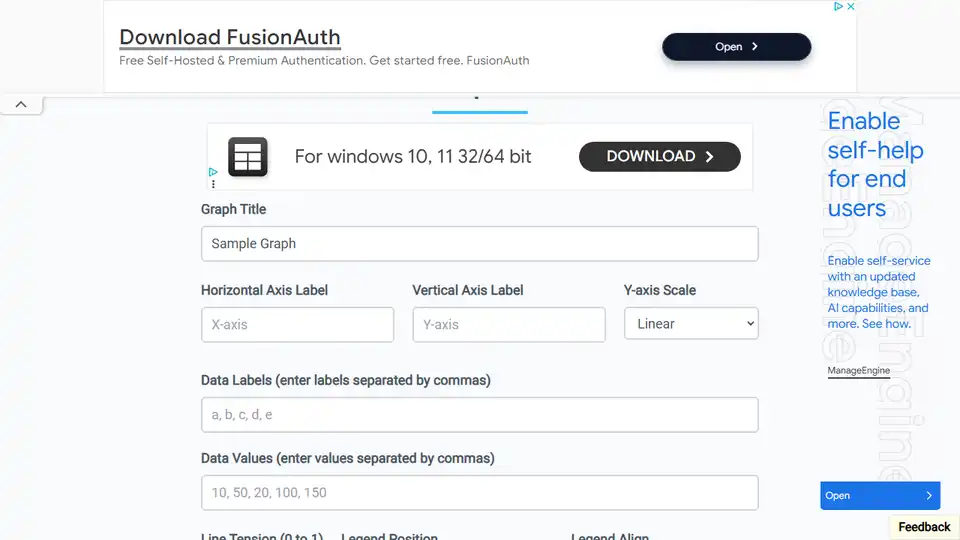This screenshot has height=540, width=960.
Task: Click the Data Values input field
Action: 479,492
